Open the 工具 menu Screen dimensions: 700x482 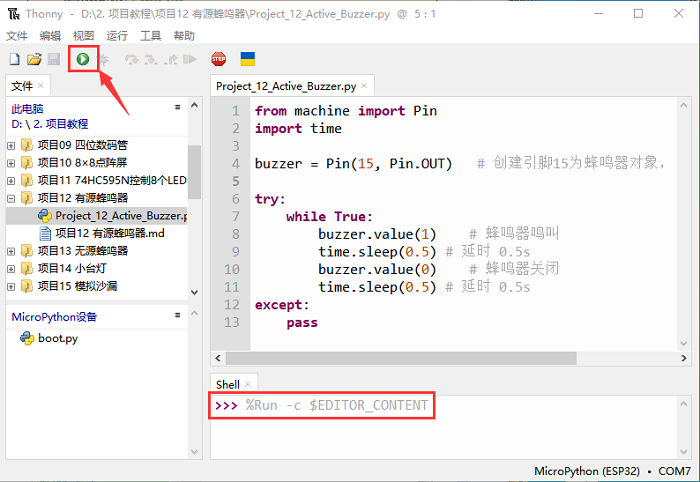coord(150,35)
